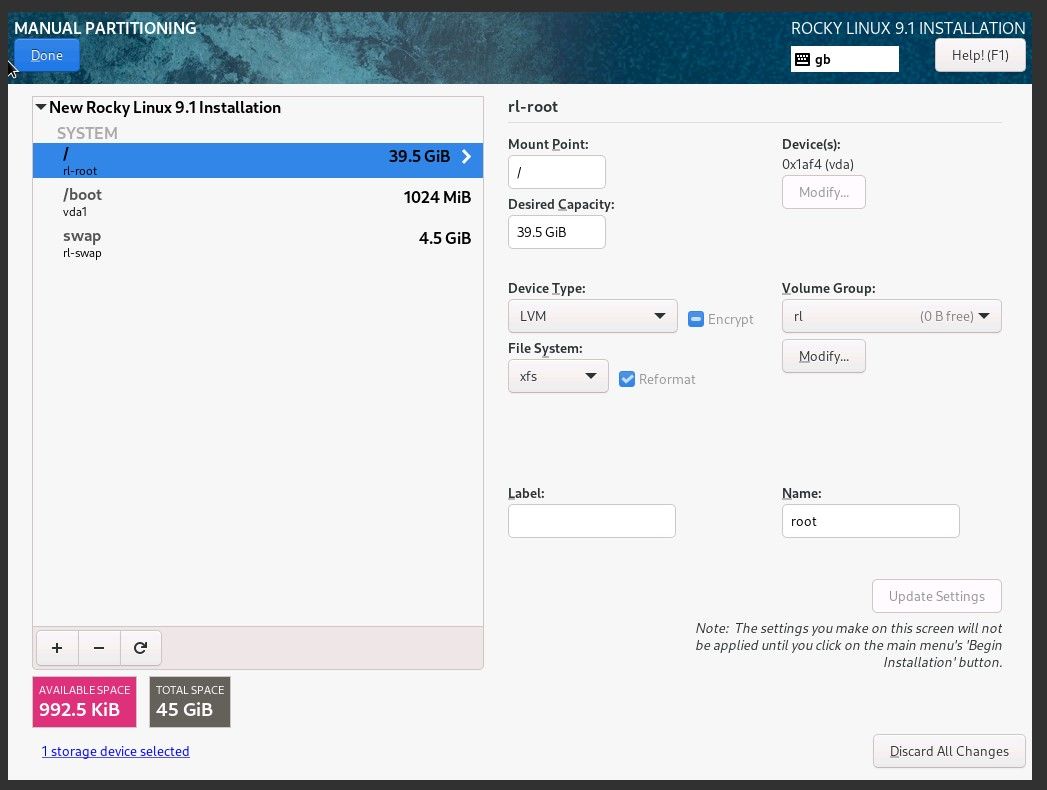Image resolution: width=1047 pixels, height=790 pixels.
Task: Remove selected mount point with minus button
Action: coord(99,648)
